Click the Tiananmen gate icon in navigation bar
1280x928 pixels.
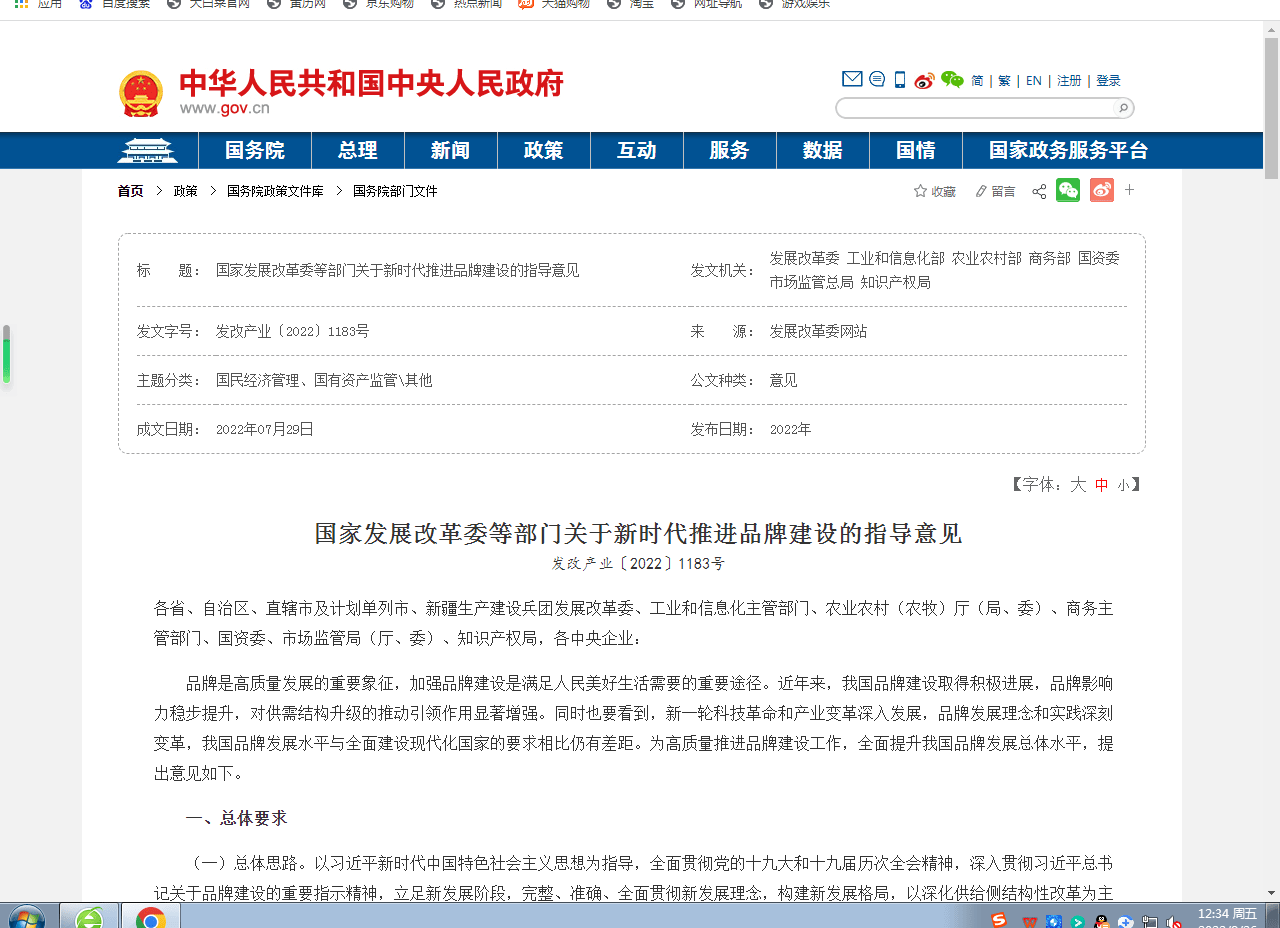click(x=148, y=151)
